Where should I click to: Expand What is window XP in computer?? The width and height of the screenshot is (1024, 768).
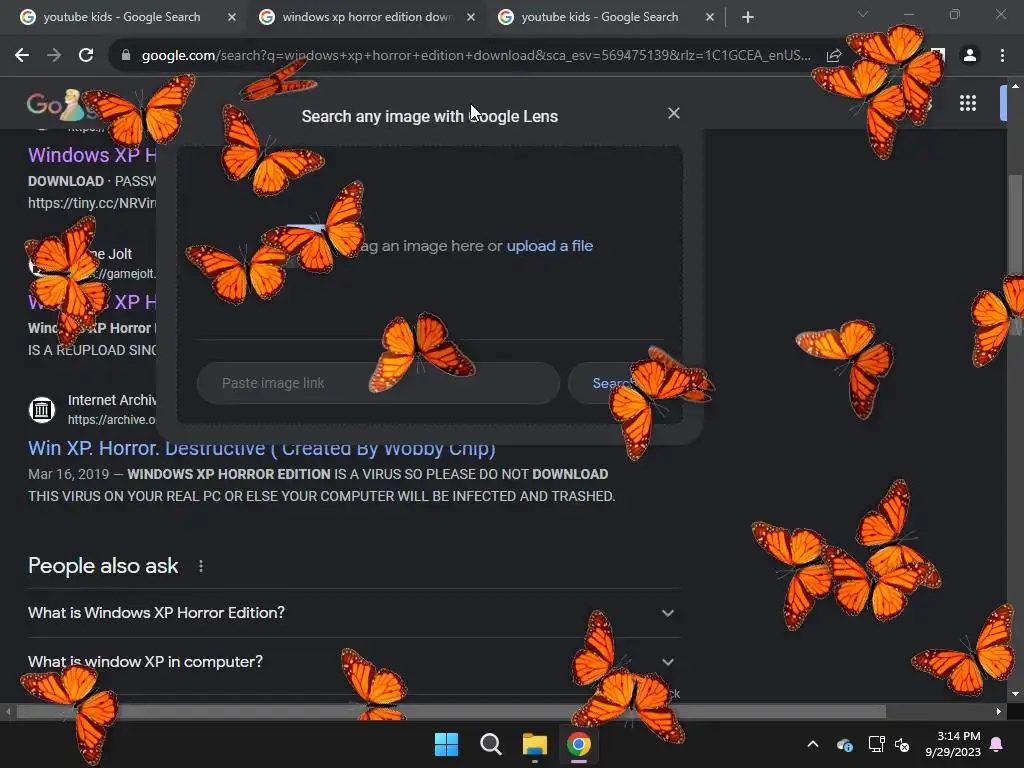(353, 662)
